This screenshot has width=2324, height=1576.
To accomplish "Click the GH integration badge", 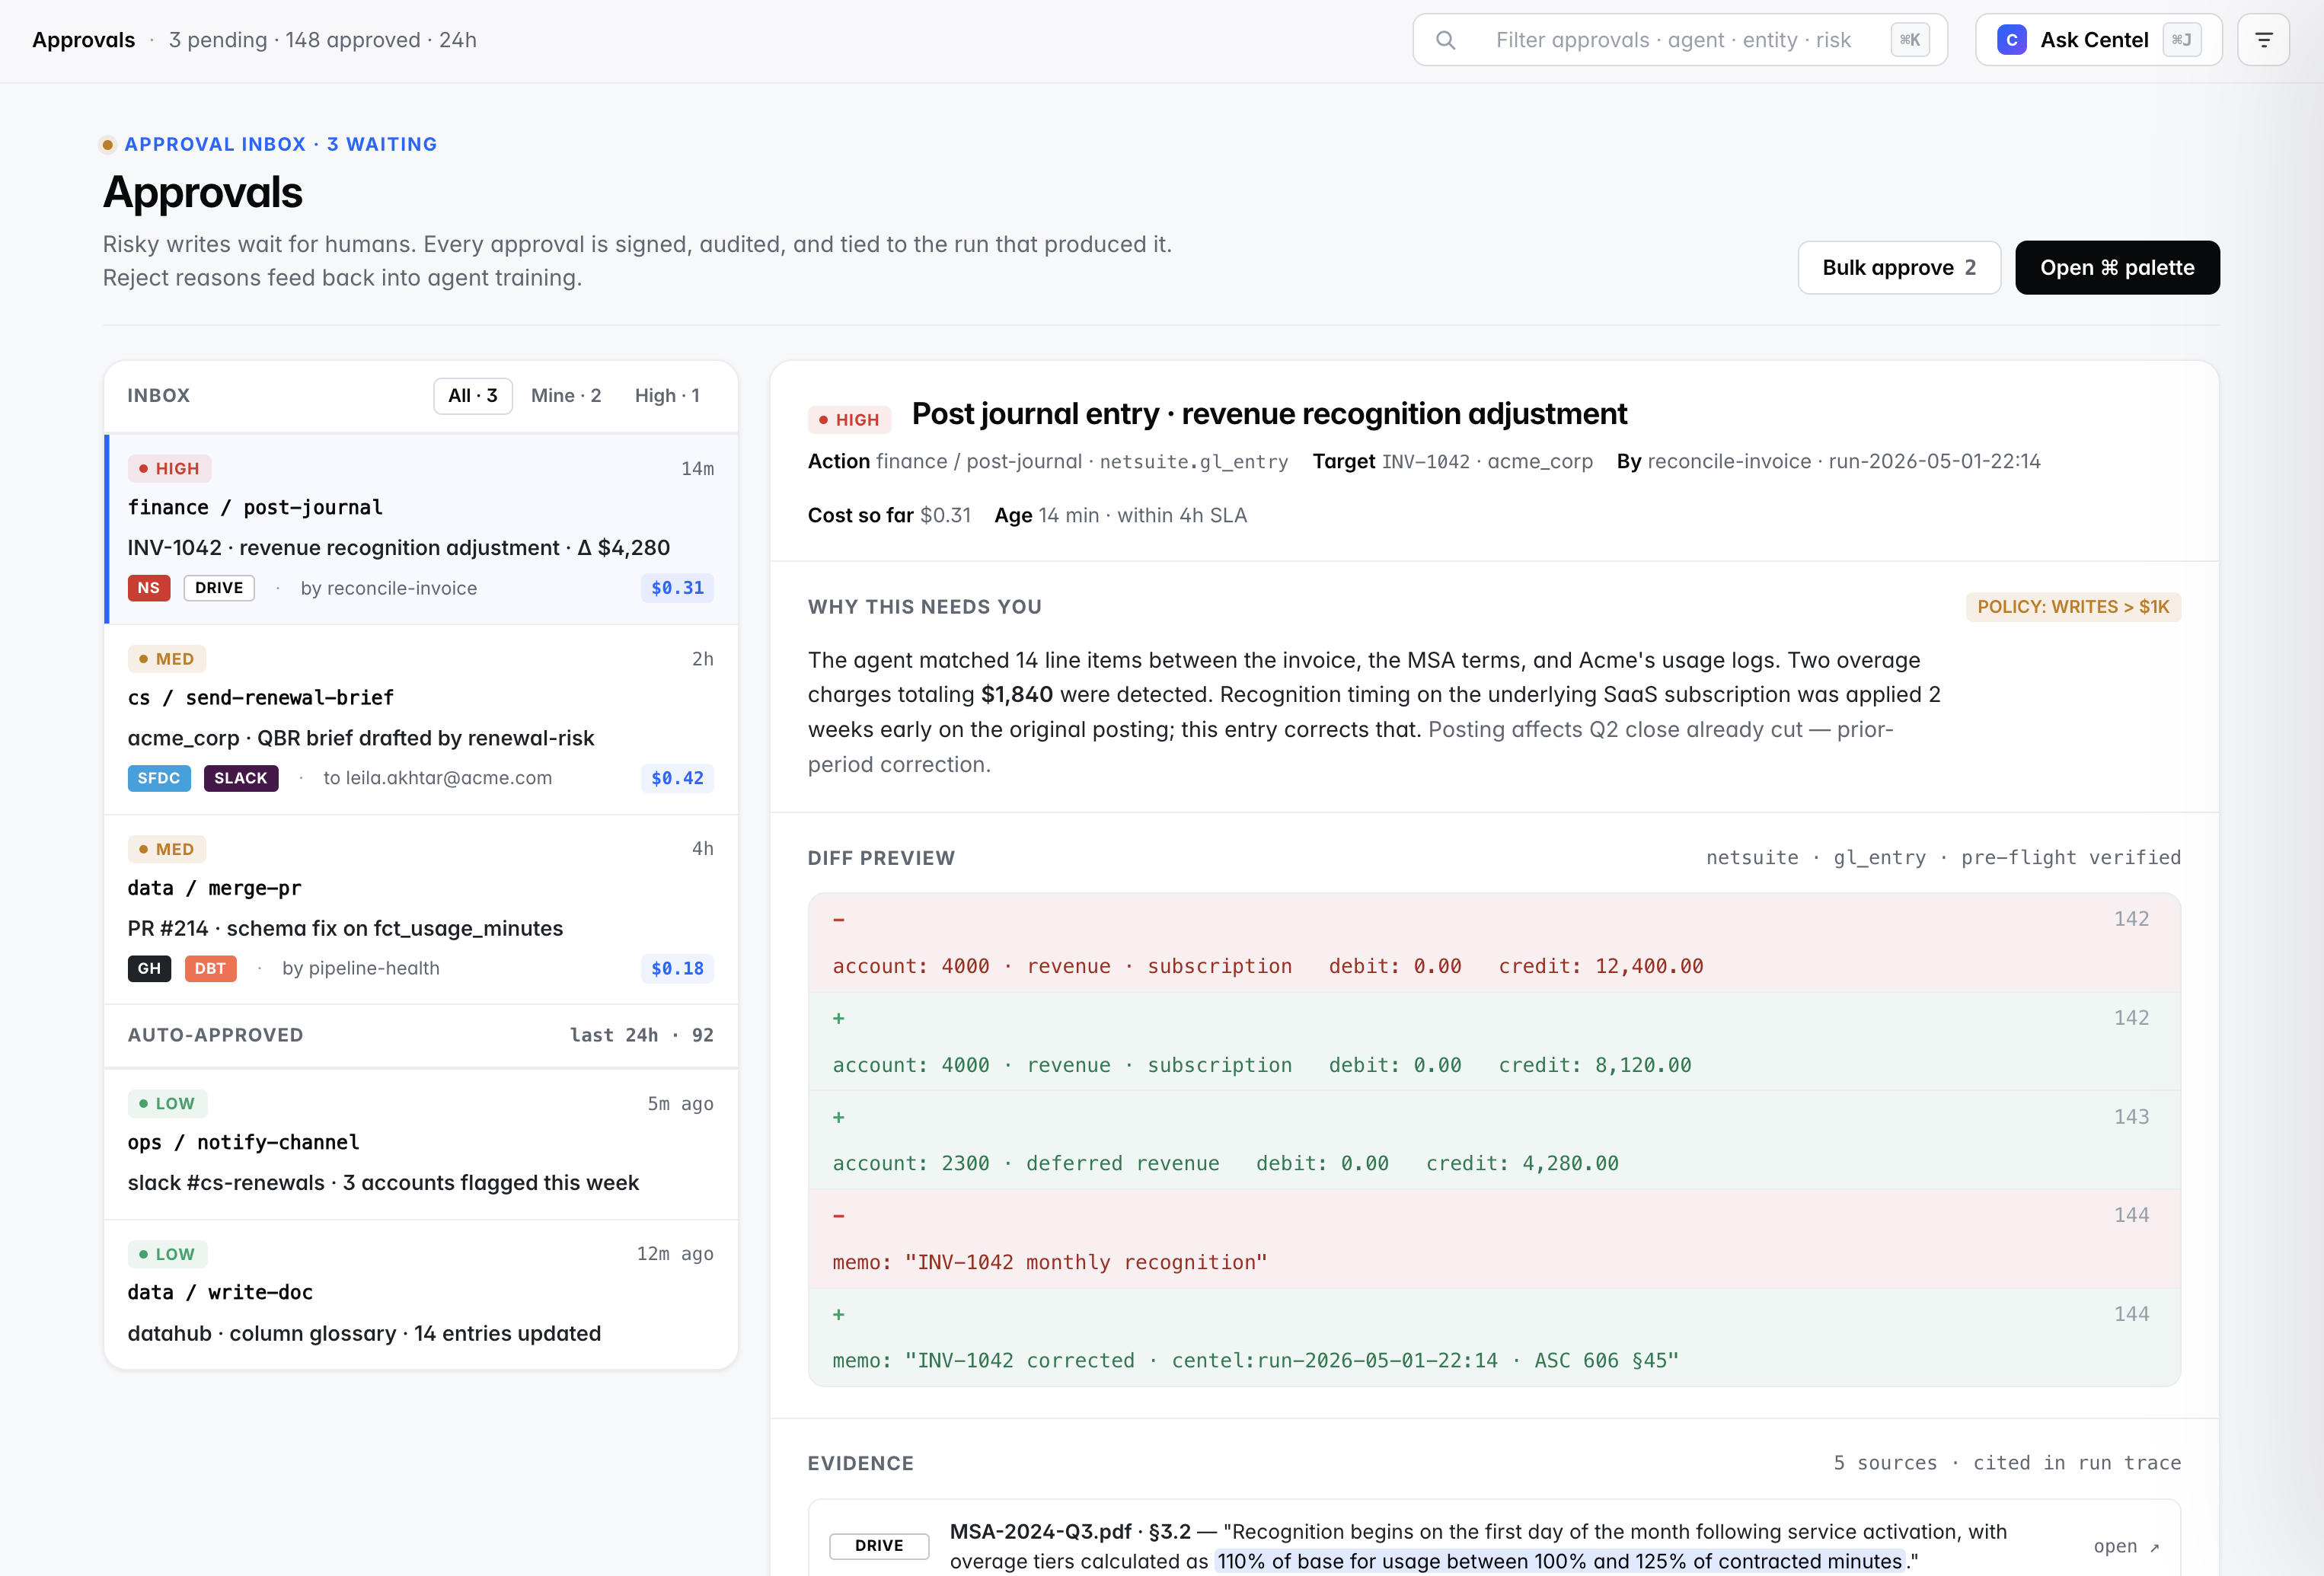I will point(150,968).
